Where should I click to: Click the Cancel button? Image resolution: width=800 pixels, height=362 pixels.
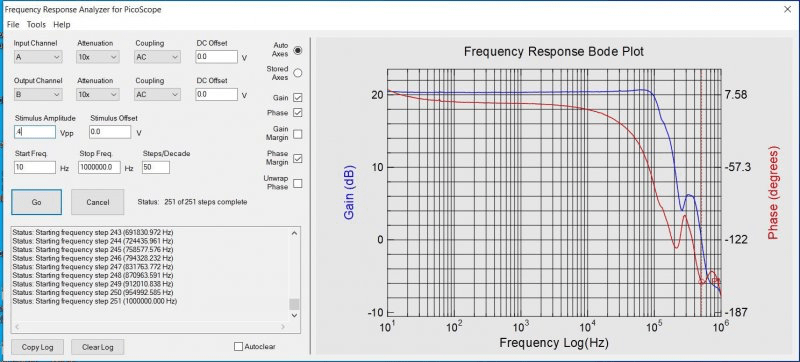coord(97,202)
